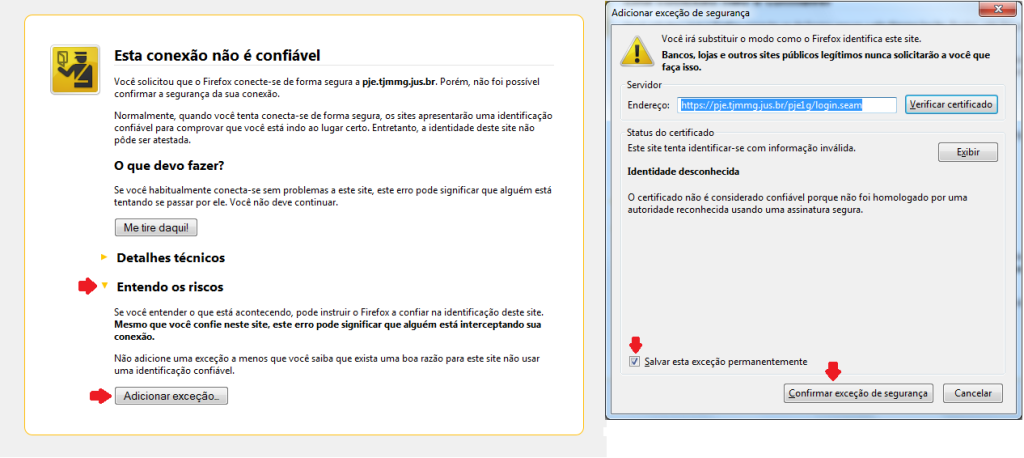Click red arrow above Confirmar exceção button
Viewport: 1024px width, 458px height.
click(832, 371)
